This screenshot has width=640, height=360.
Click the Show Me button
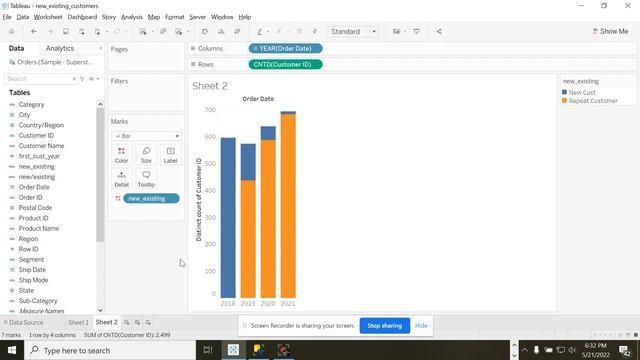click(611, 31)
